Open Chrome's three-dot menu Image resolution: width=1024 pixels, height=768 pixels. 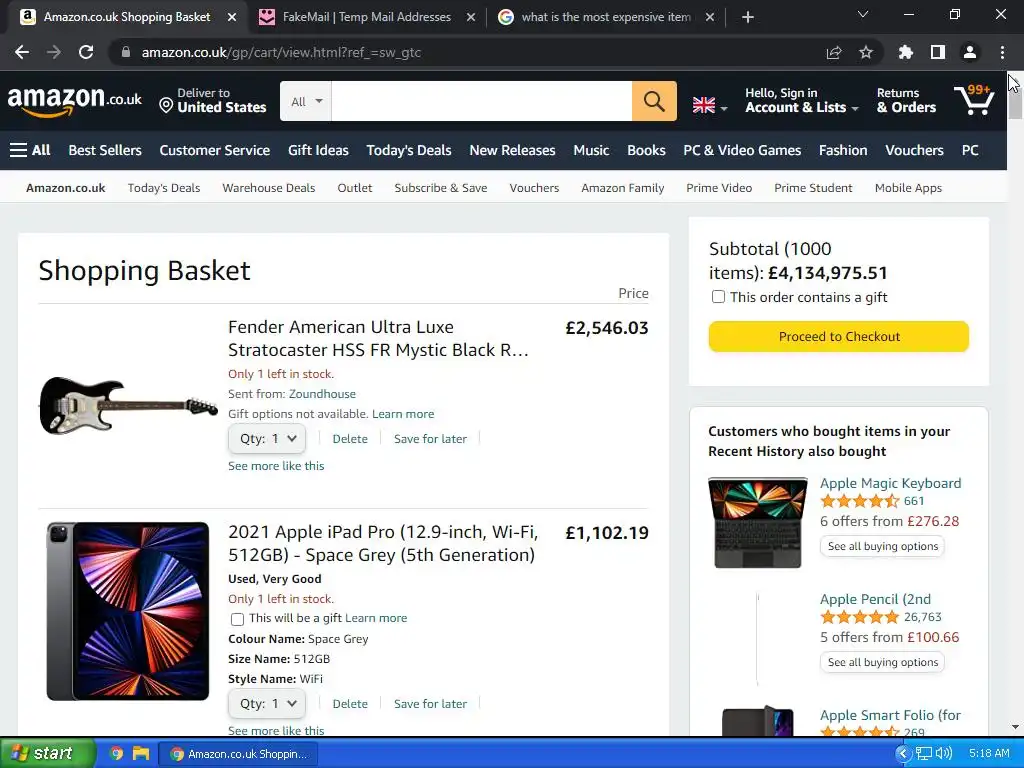1002,52
